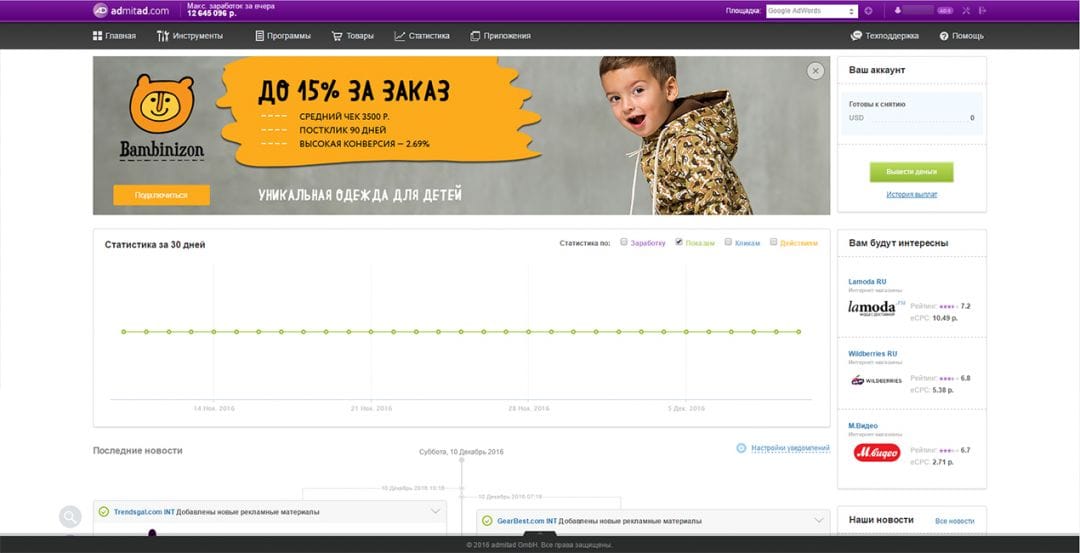Toggle the Кликам statistics checkbox
This screenshot has width=1080, height=553.
(x=728, y=242)
